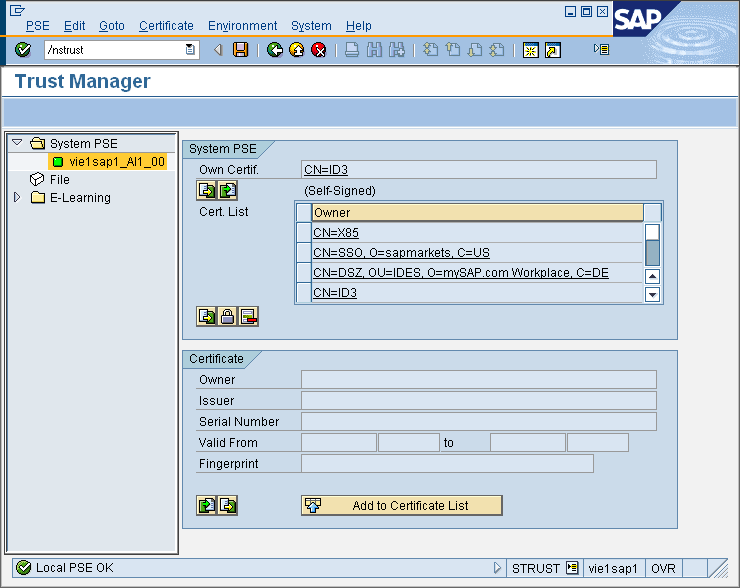
Task: Click the red Cancel icon
Action: [319, 50]
